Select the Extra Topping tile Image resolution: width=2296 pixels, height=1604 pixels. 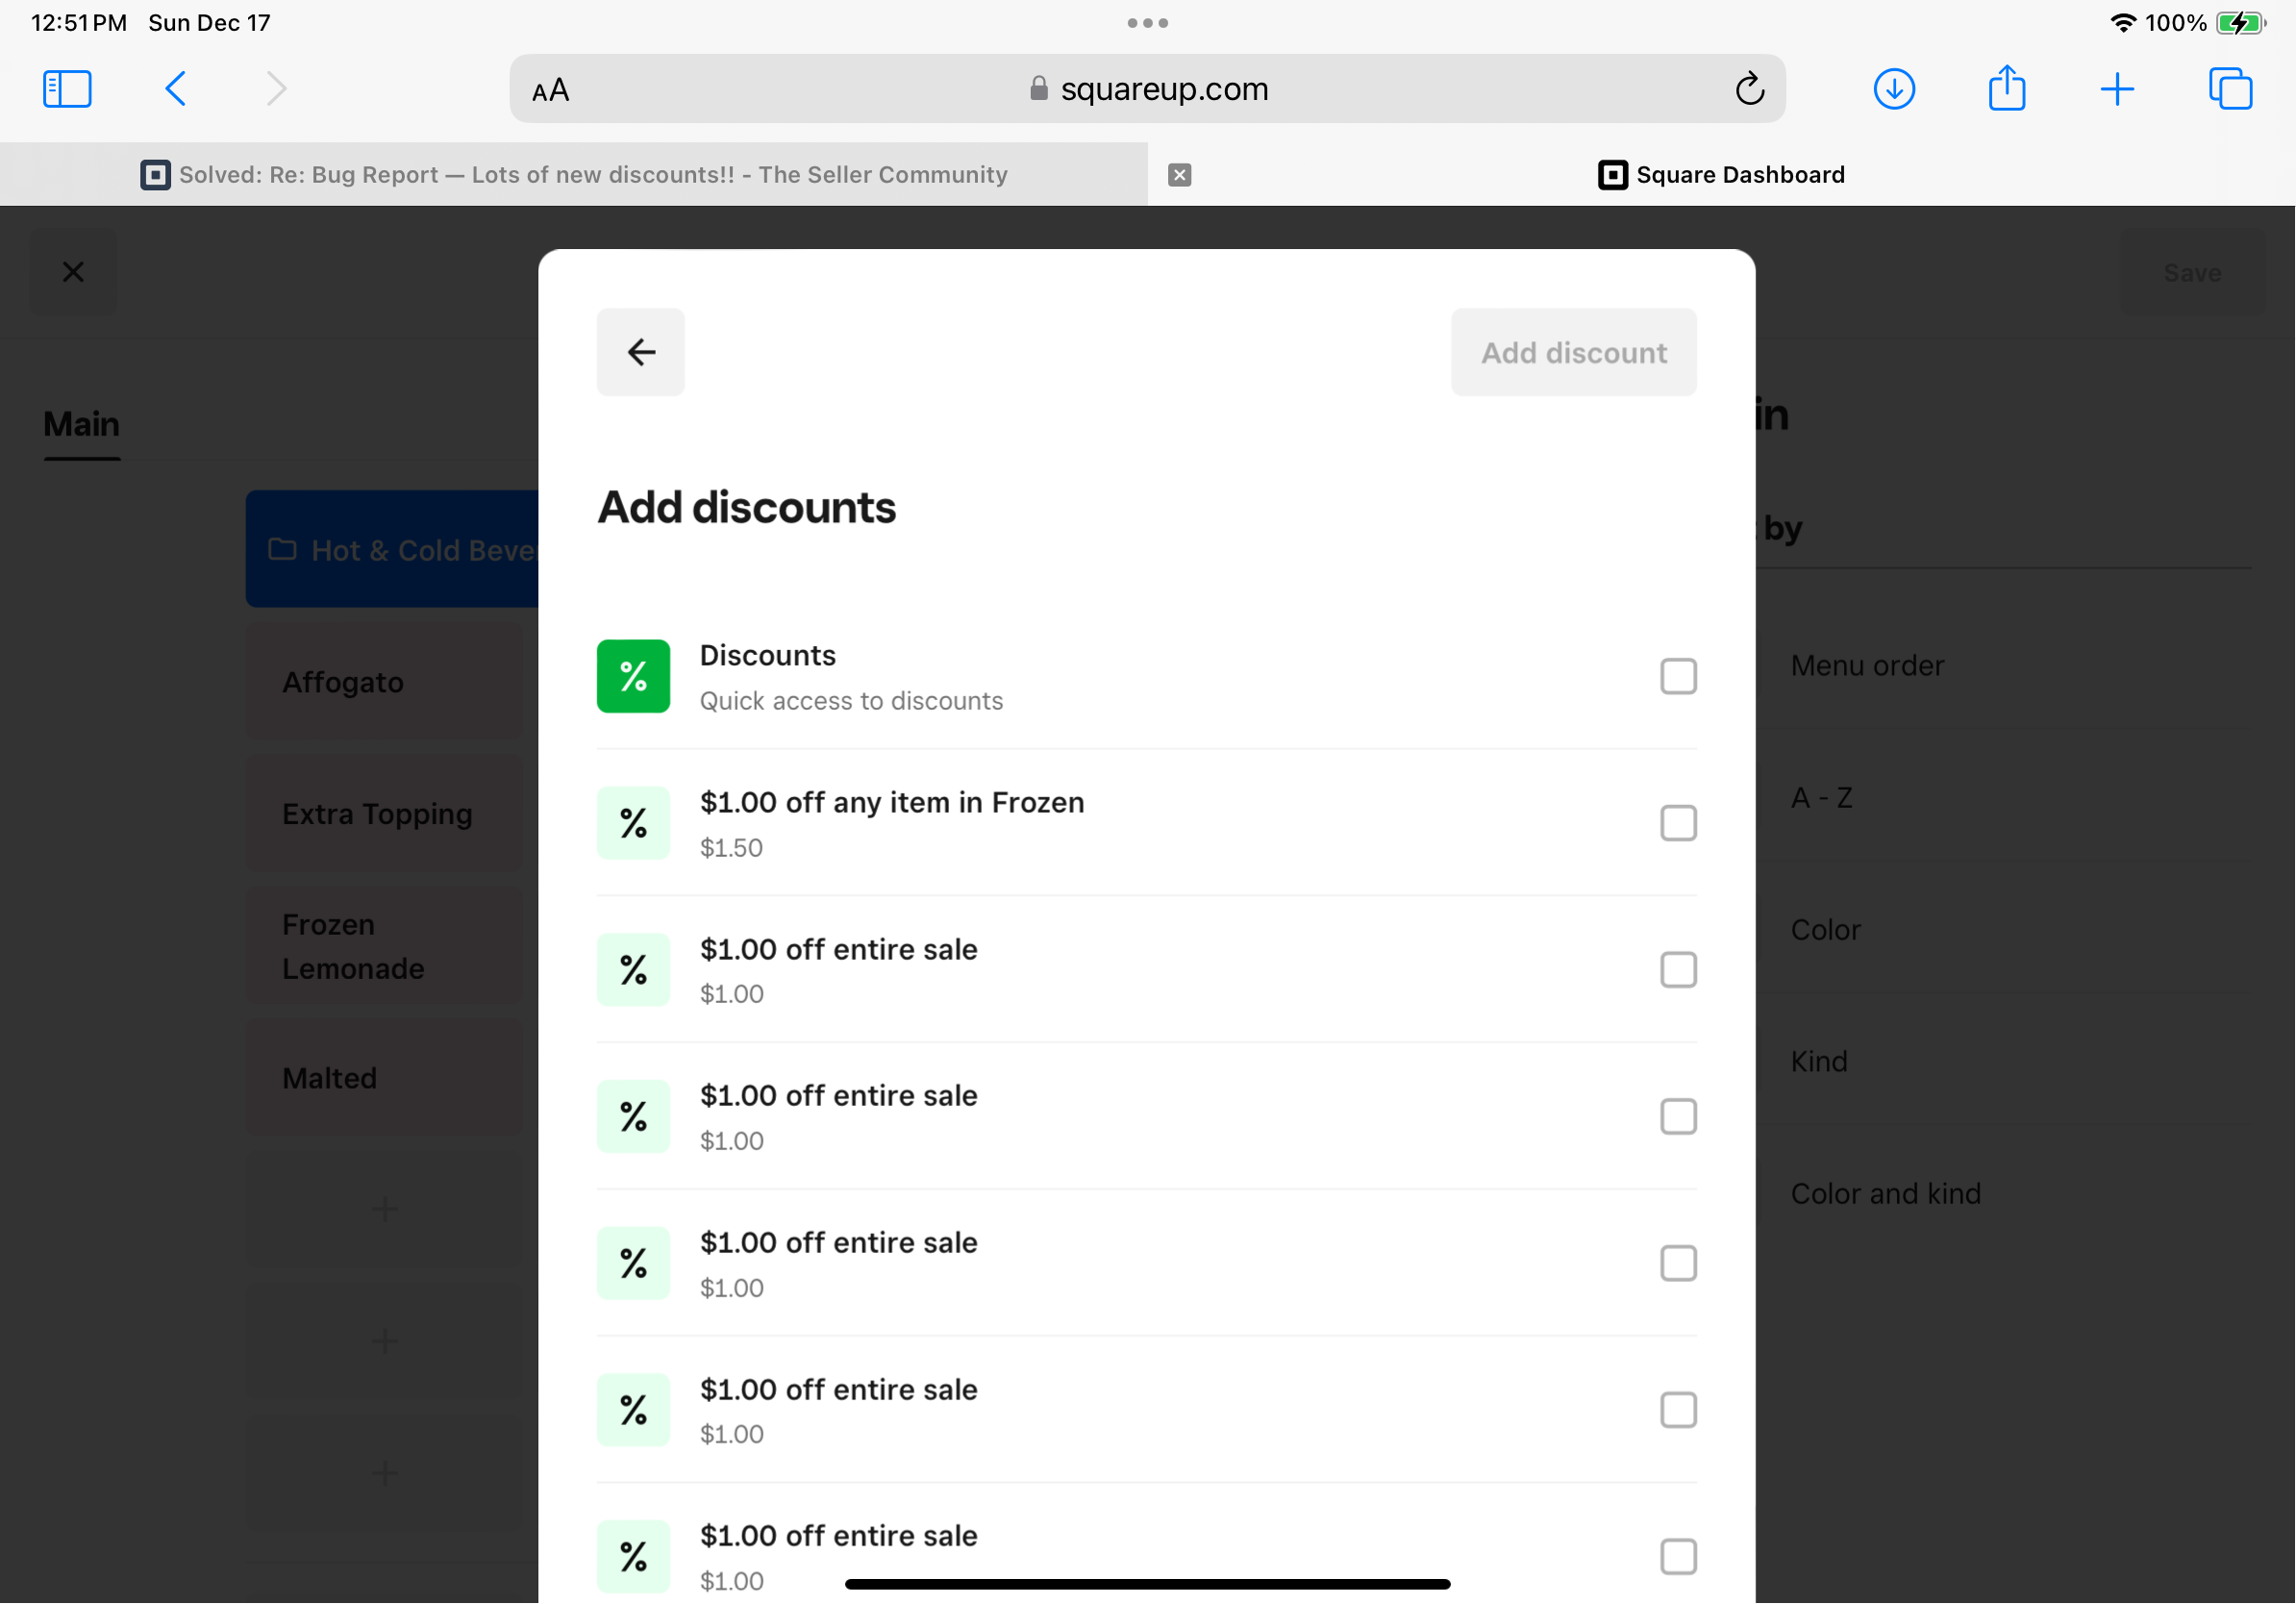385,814
